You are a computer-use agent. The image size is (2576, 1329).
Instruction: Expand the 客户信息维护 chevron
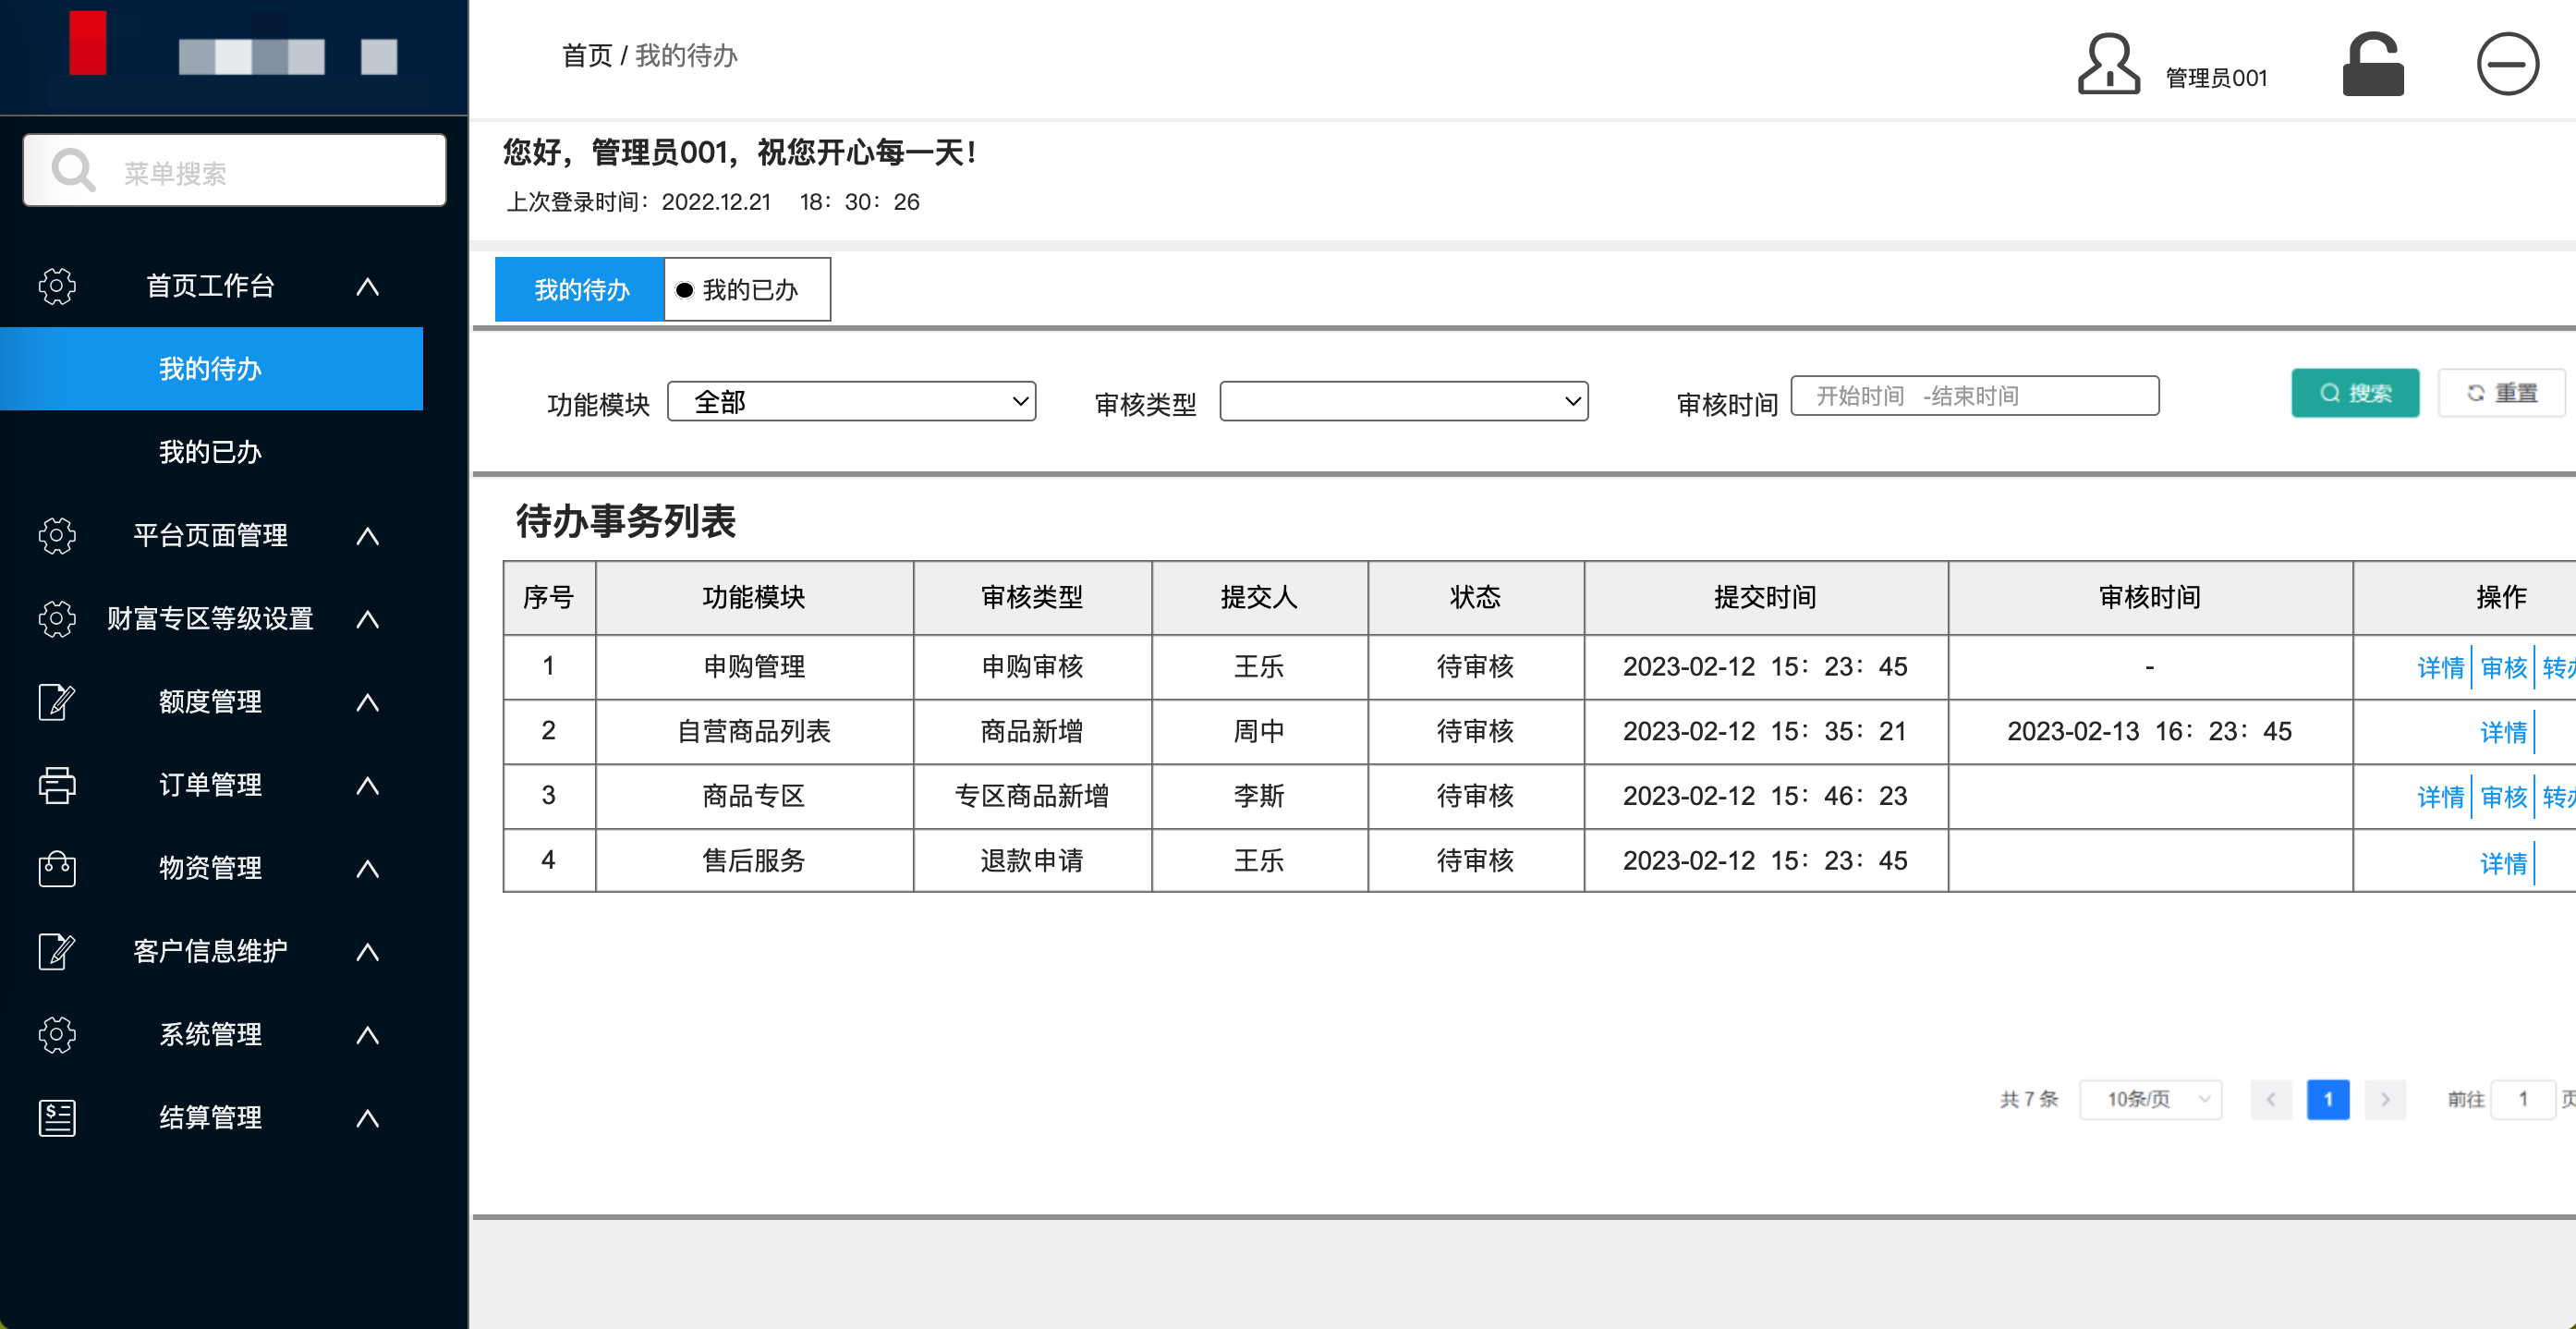[x=368, y=952]
